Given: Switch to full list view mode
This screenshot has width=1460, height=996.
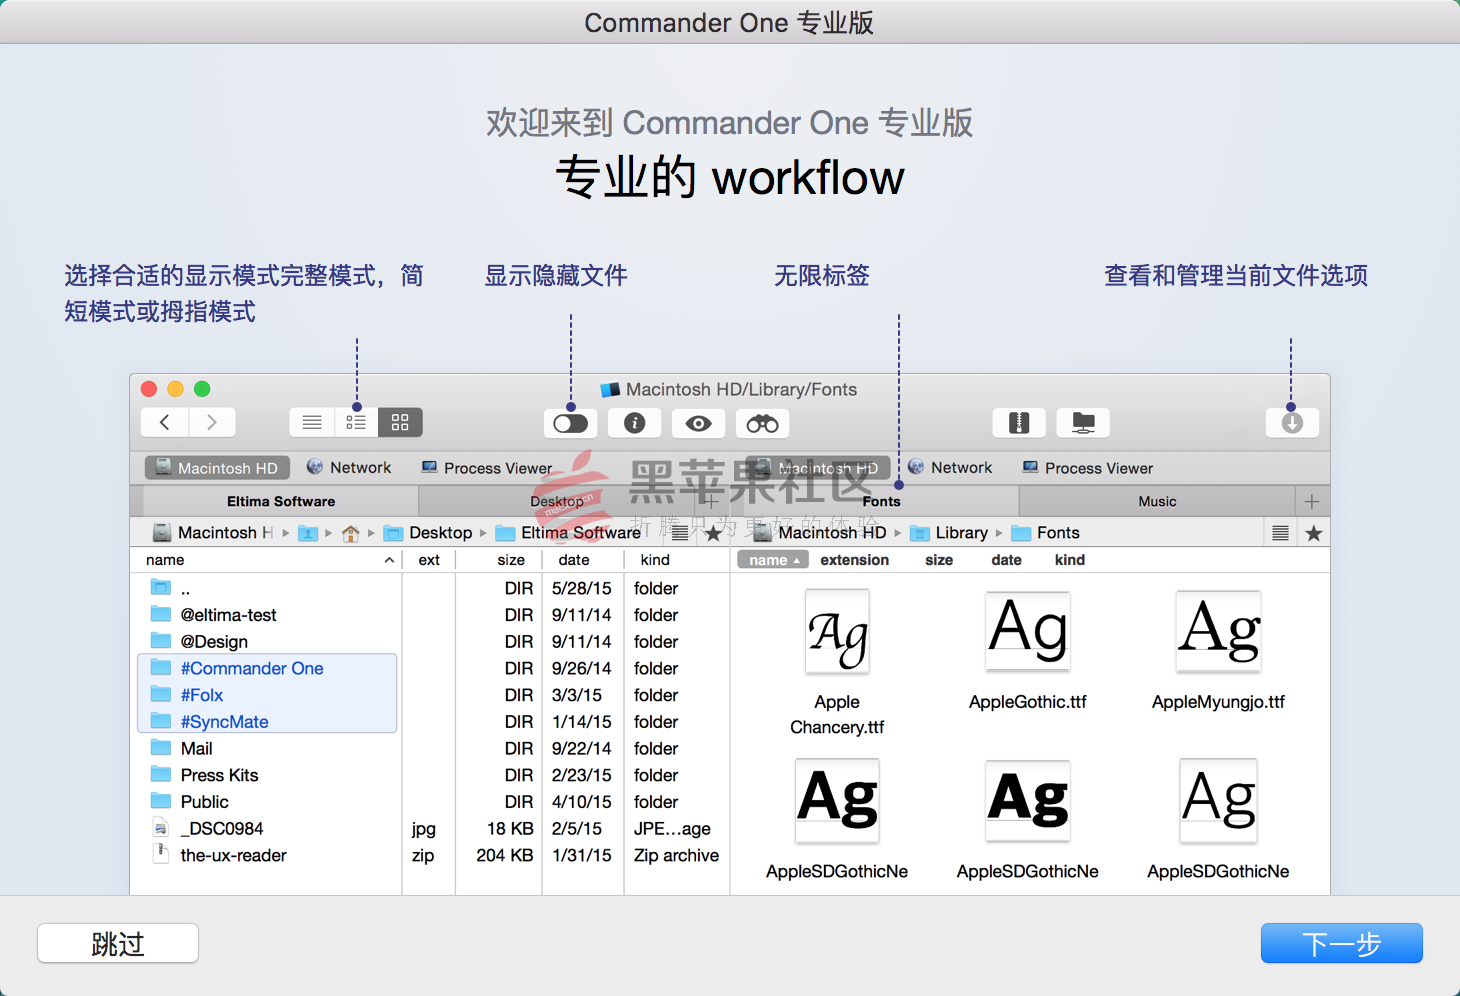Looking at the screenshot, I should coord(312,422).
